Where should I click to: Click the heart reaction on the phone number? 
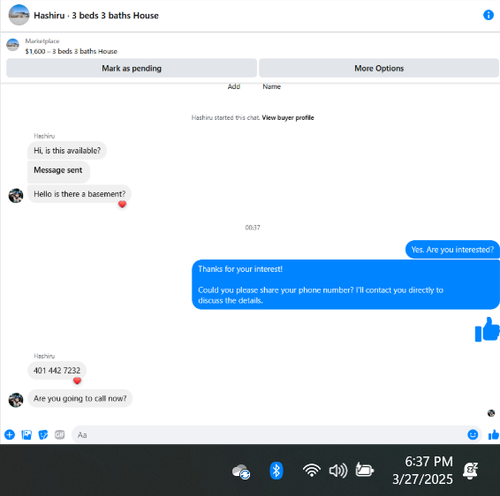77,381
